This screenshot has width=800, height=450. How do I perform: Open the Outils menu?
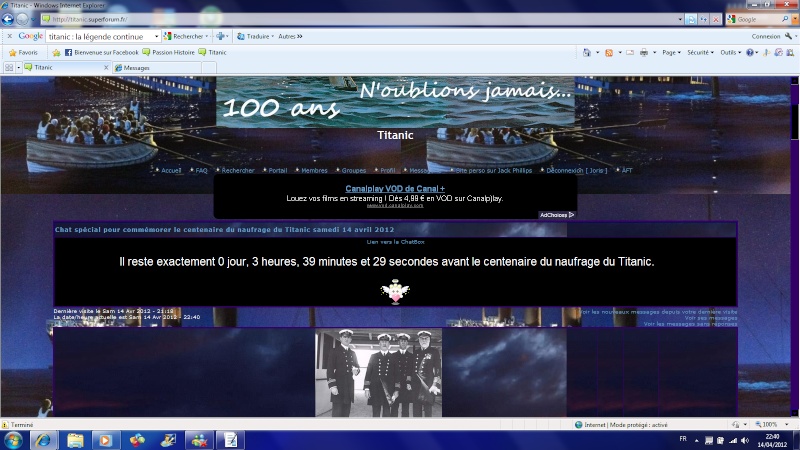coord(731,53)
